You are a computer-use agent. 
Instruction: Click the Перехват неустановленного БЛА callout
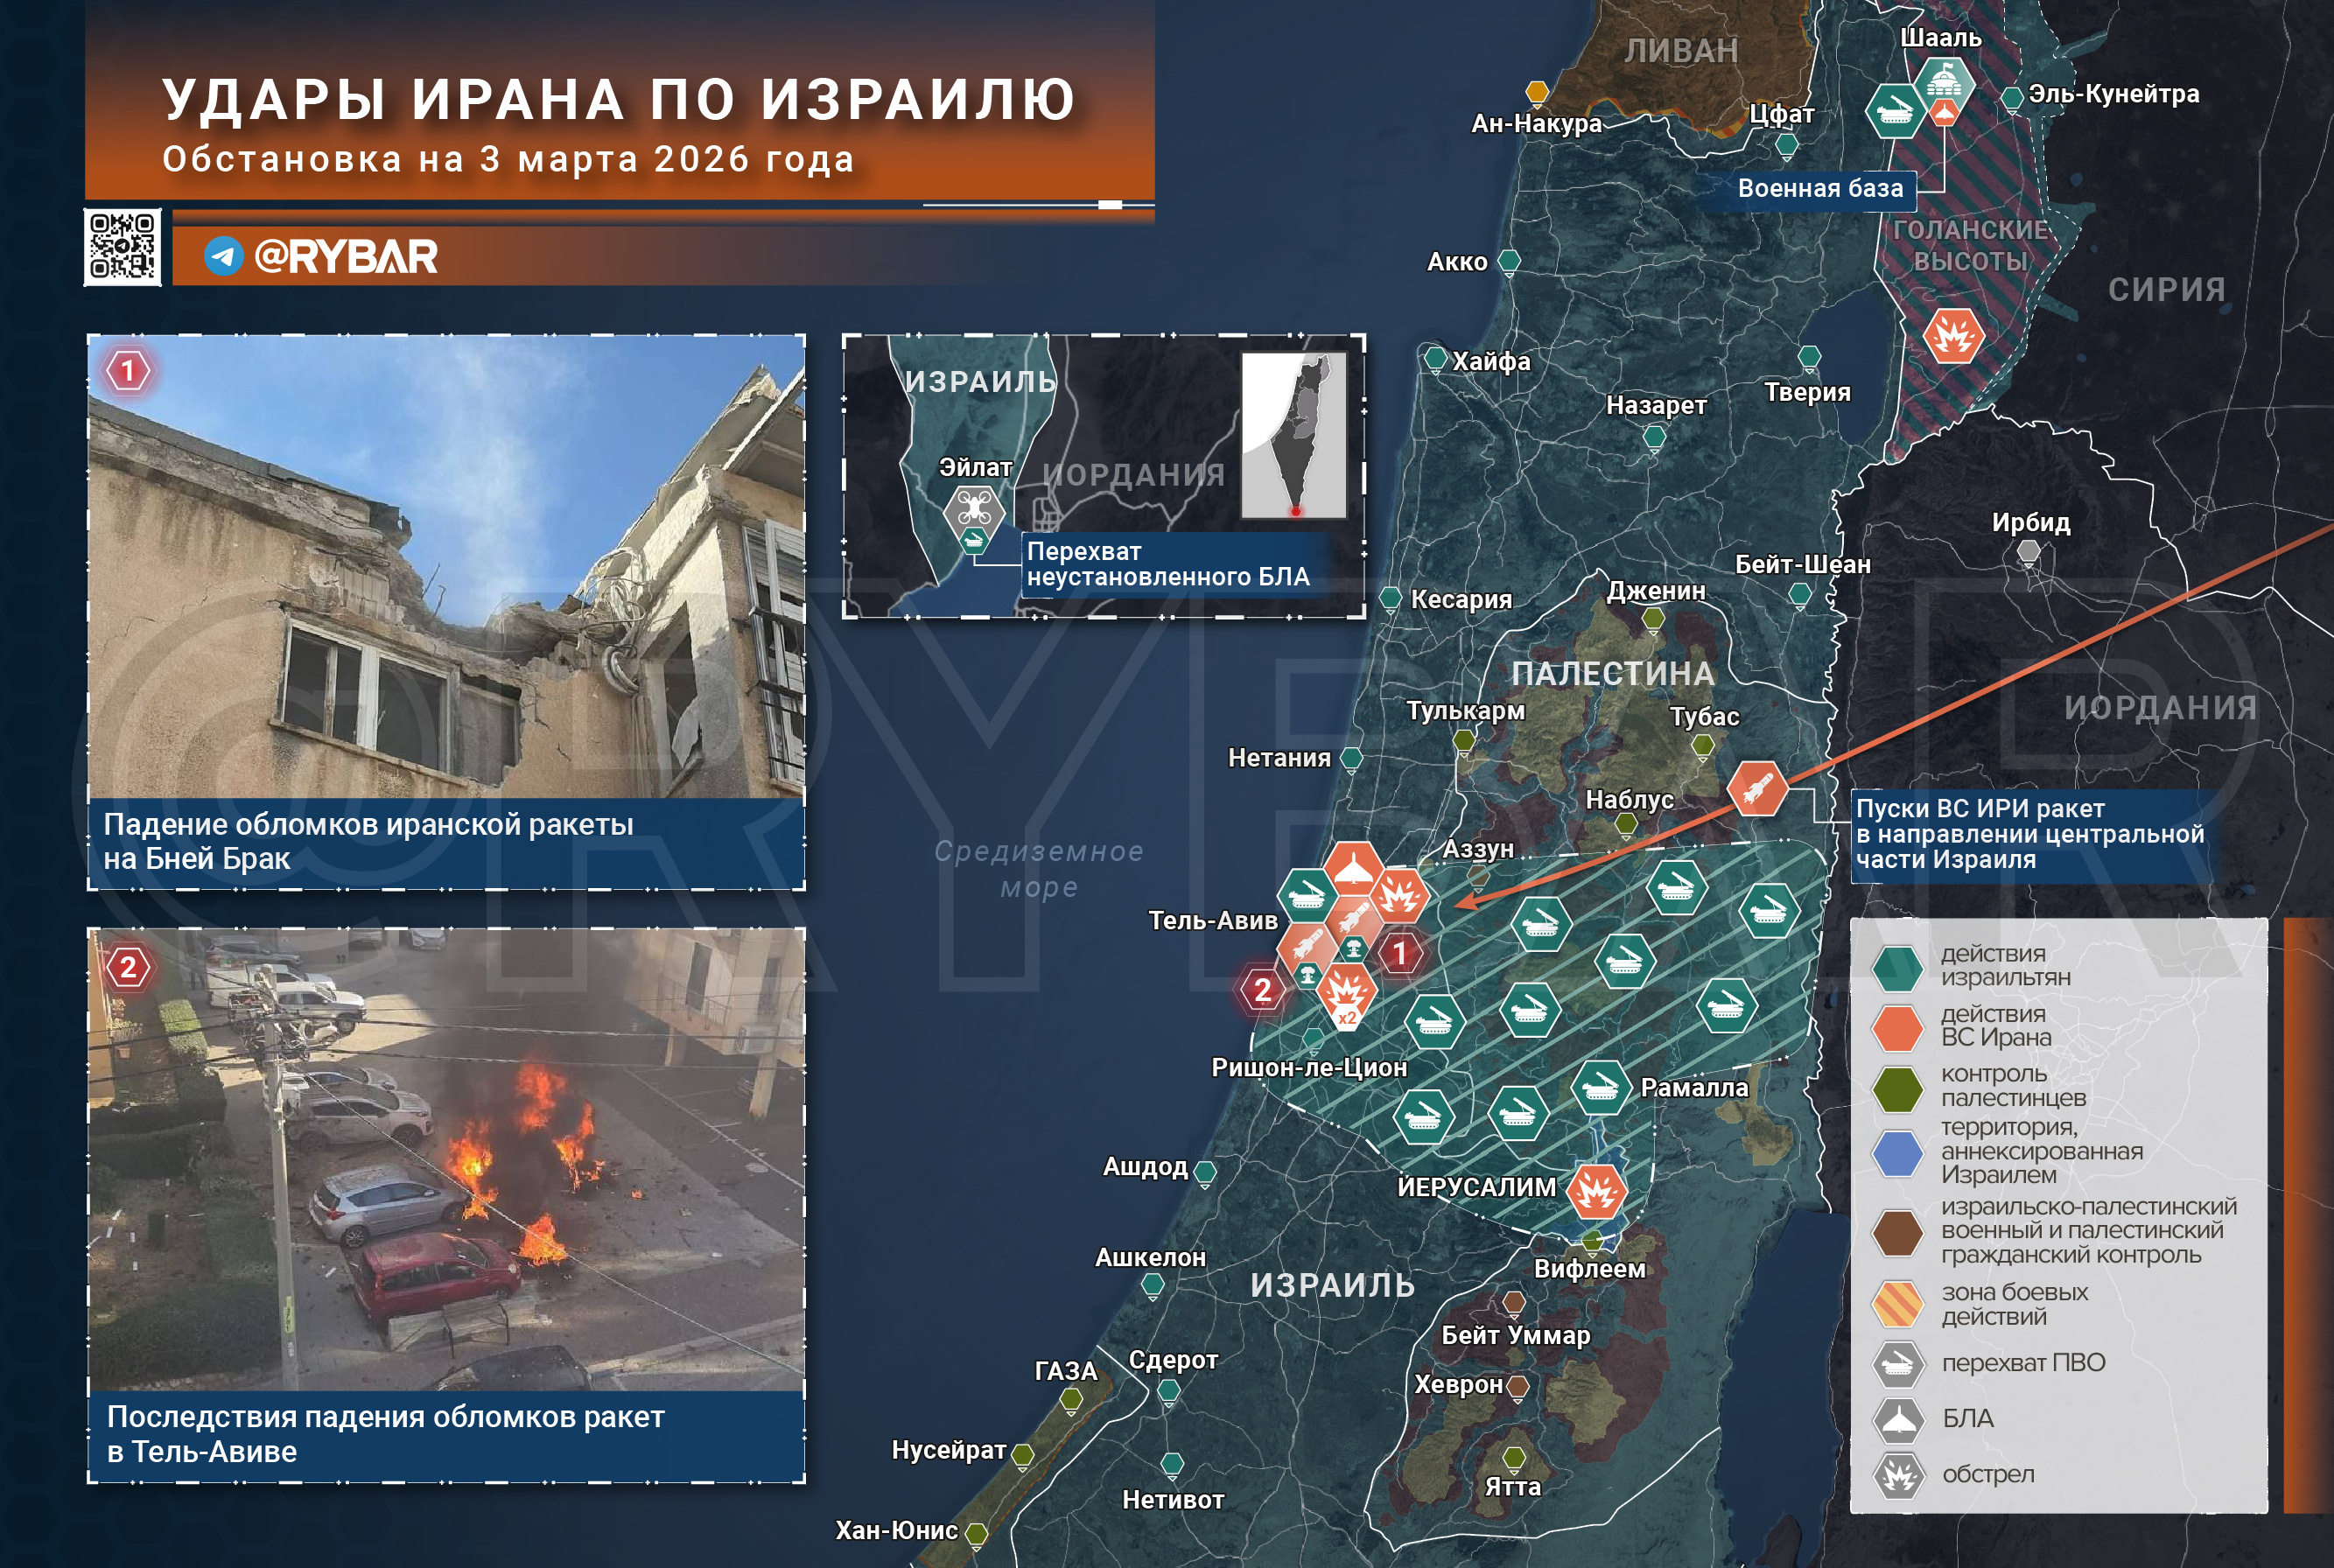click(x=1167, y=564)
